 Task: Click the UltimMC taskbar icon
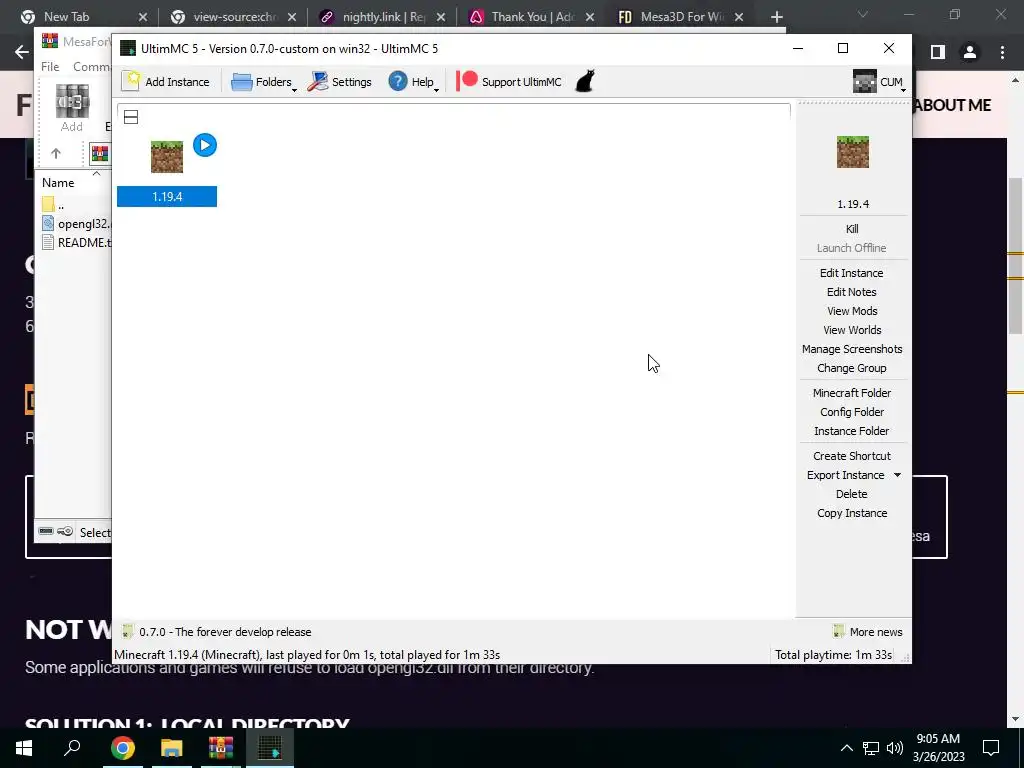270,748
